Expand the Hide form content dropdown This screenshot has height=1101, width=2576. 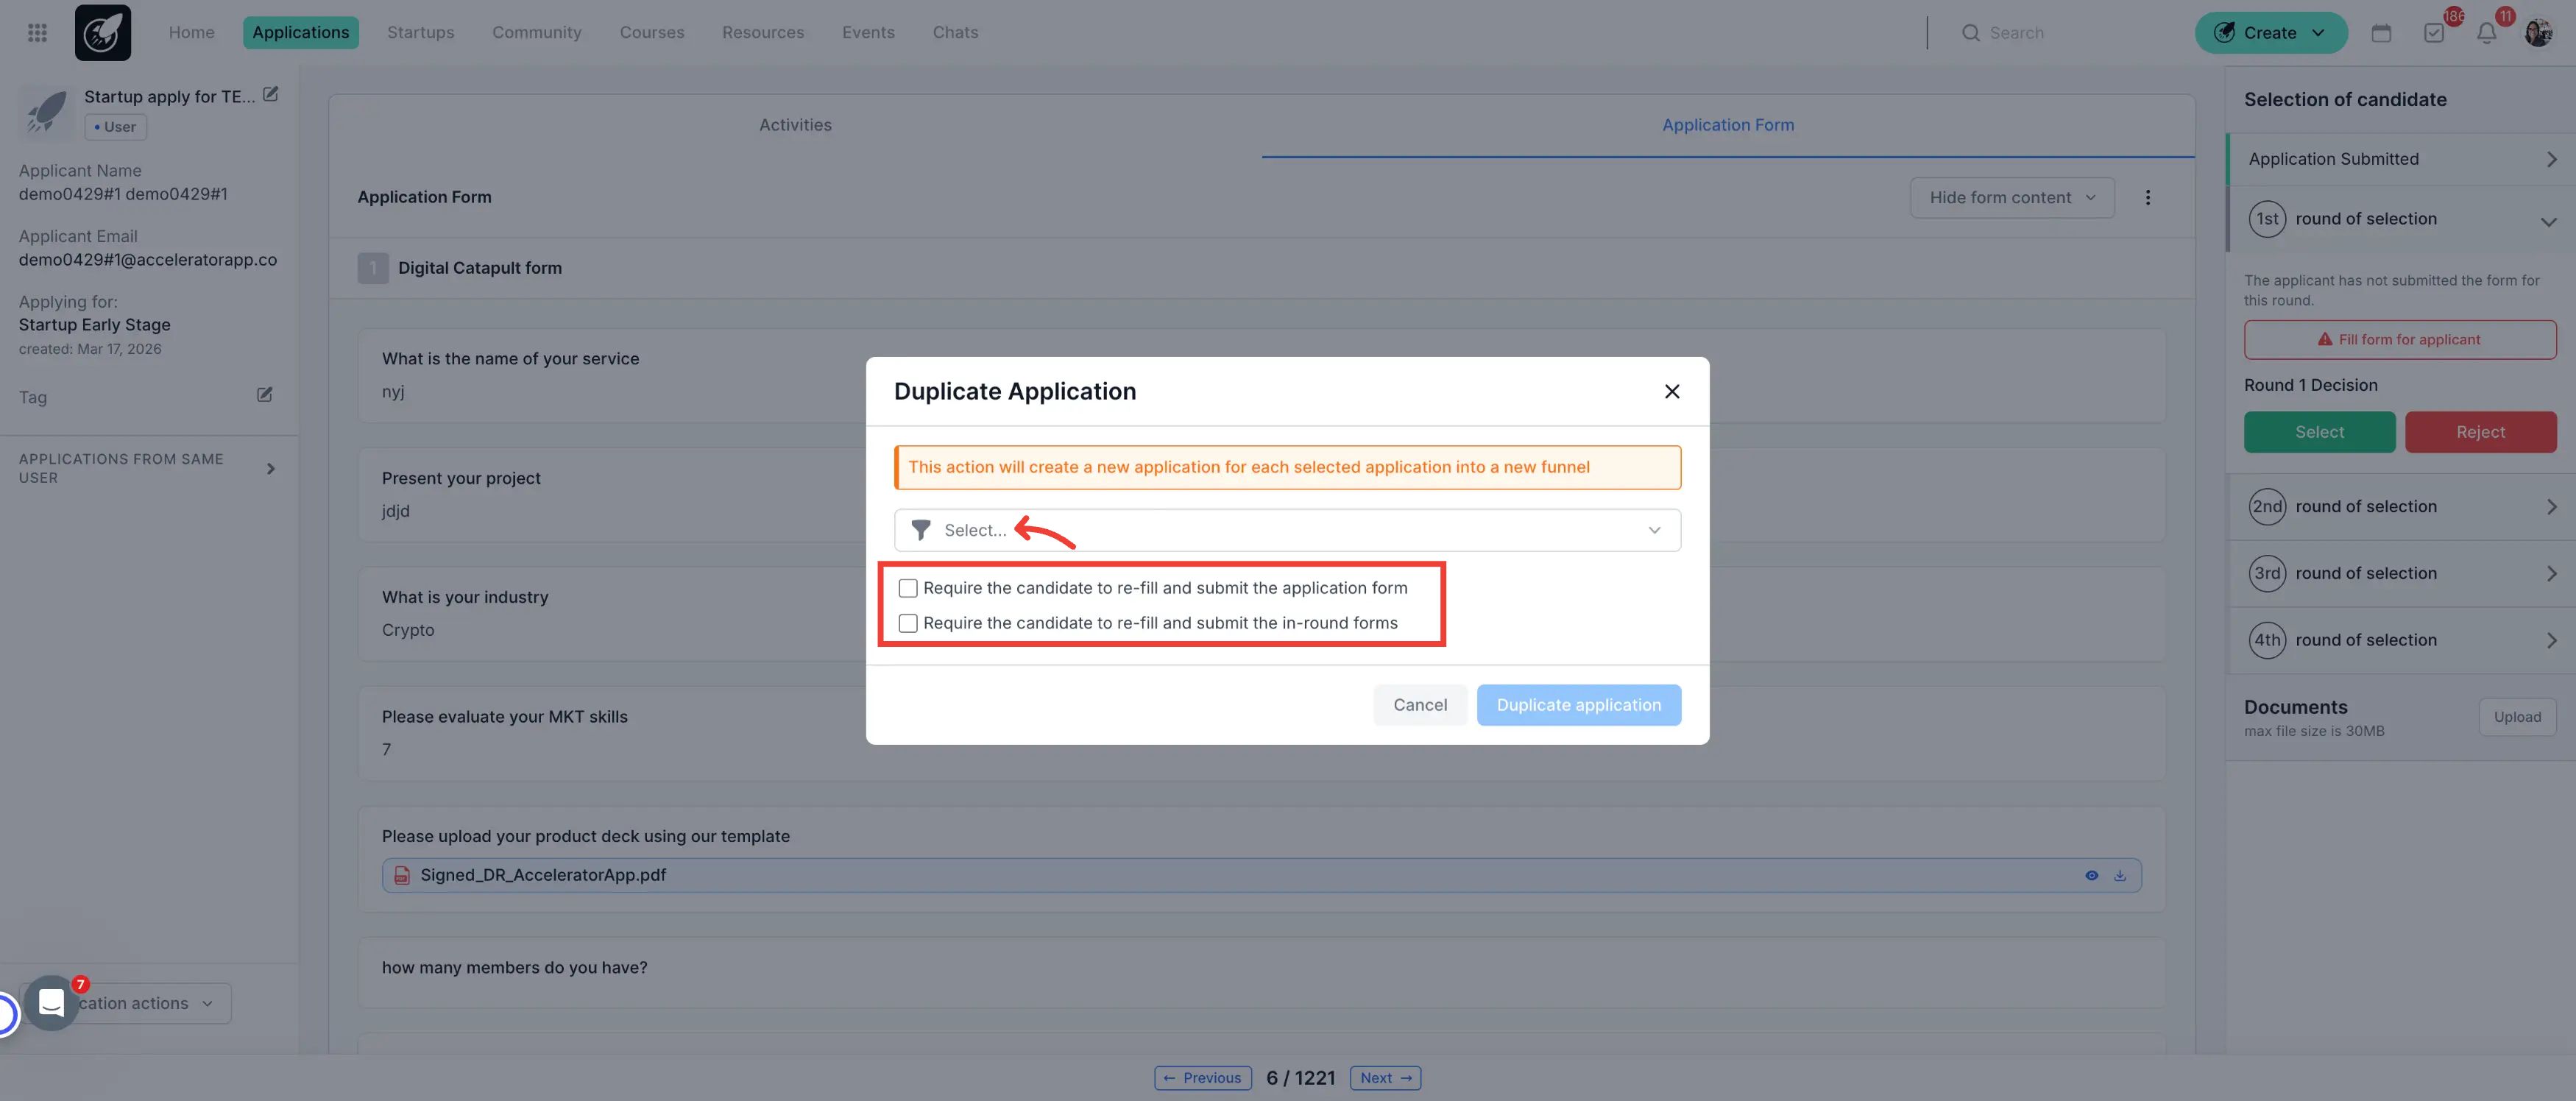[2011, 197]
